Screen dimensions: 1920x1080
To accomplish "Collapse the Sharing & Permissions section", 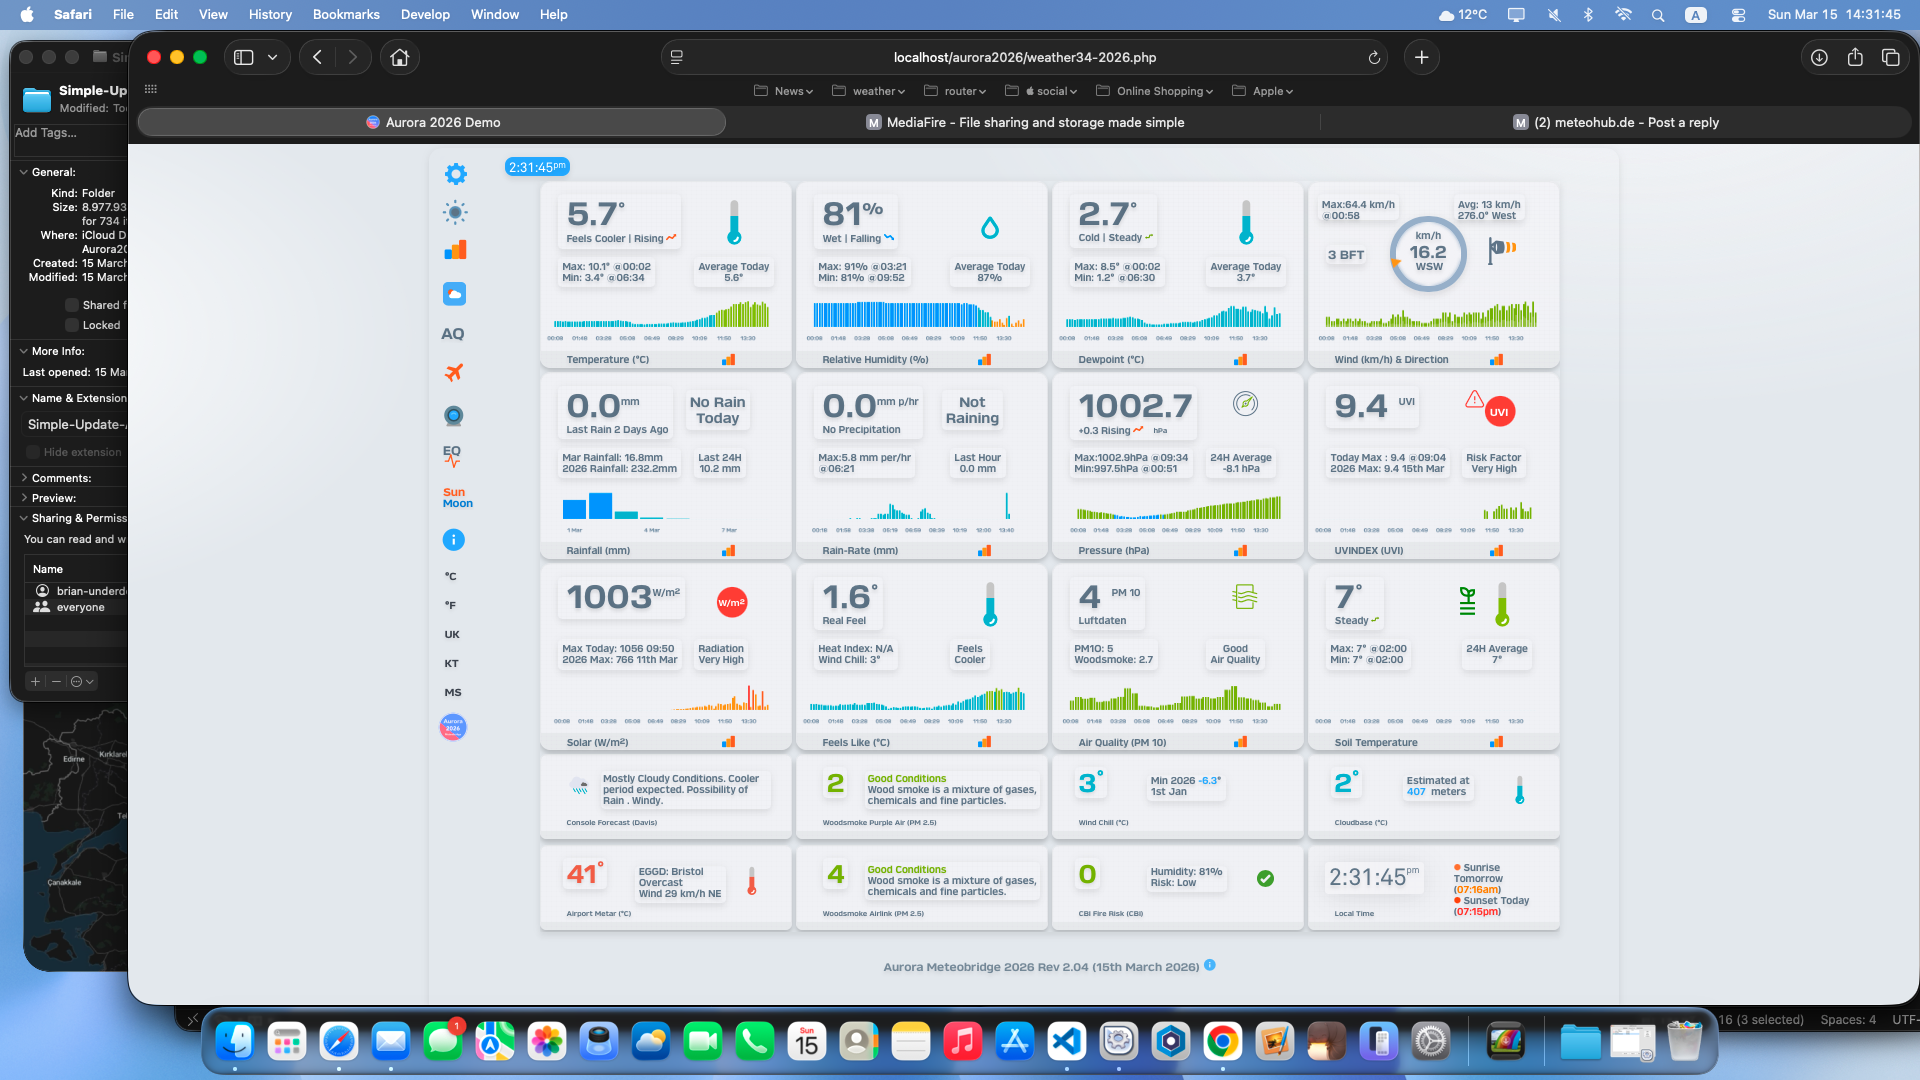I will 23,518.
